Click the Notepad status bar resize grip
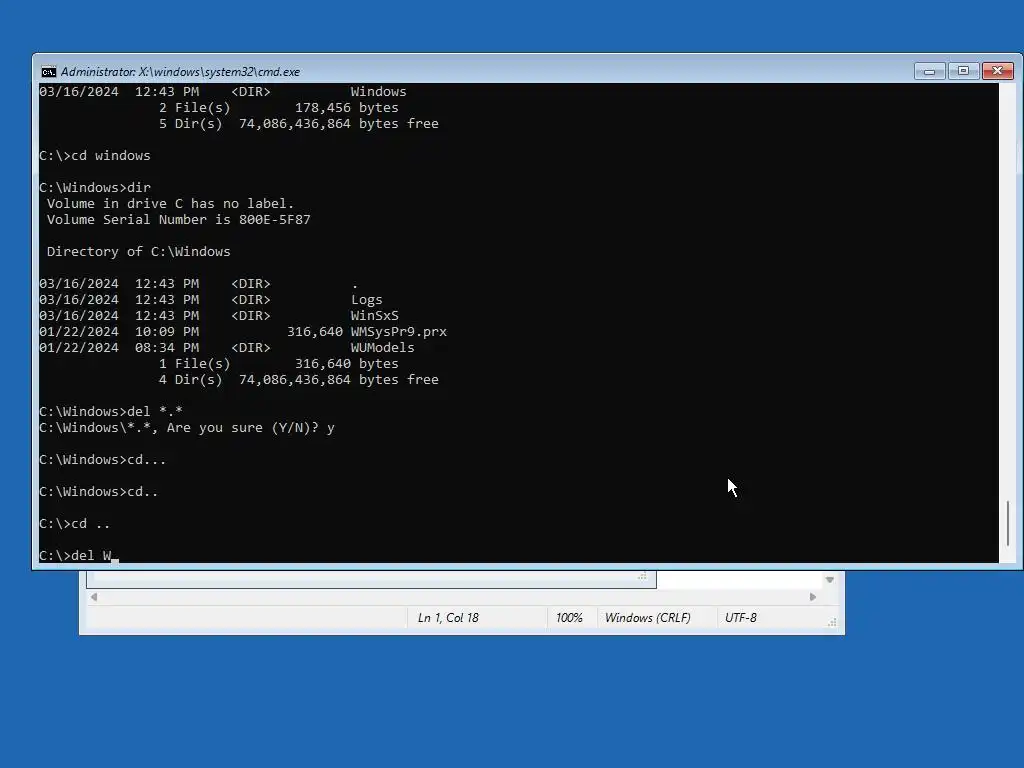The height and width of the screenshot is (768, 1024). tap(832, 622)
